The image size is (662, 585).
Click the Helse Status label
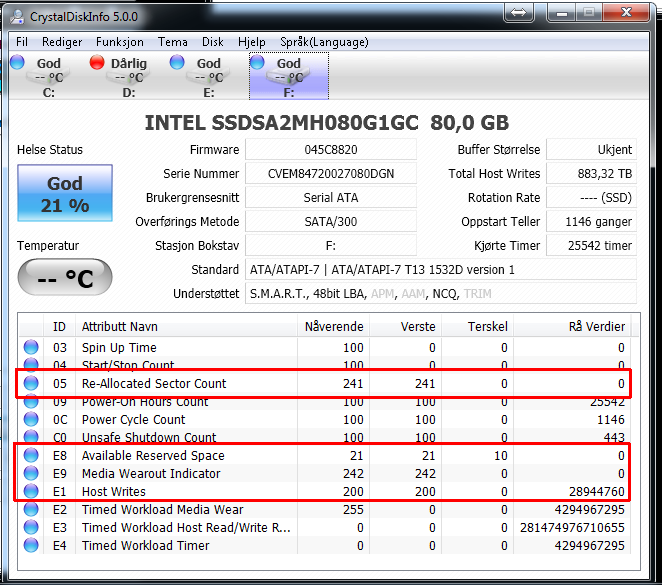point(50,149)
